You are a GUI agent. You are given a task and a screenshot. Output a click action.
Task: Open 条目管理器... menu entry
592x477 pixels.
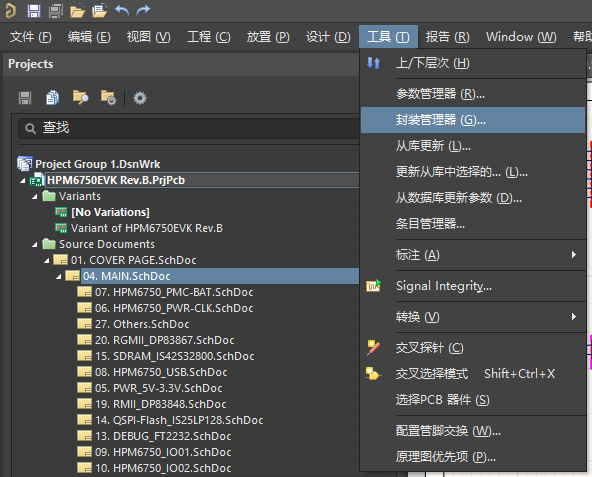pos(473,224)
